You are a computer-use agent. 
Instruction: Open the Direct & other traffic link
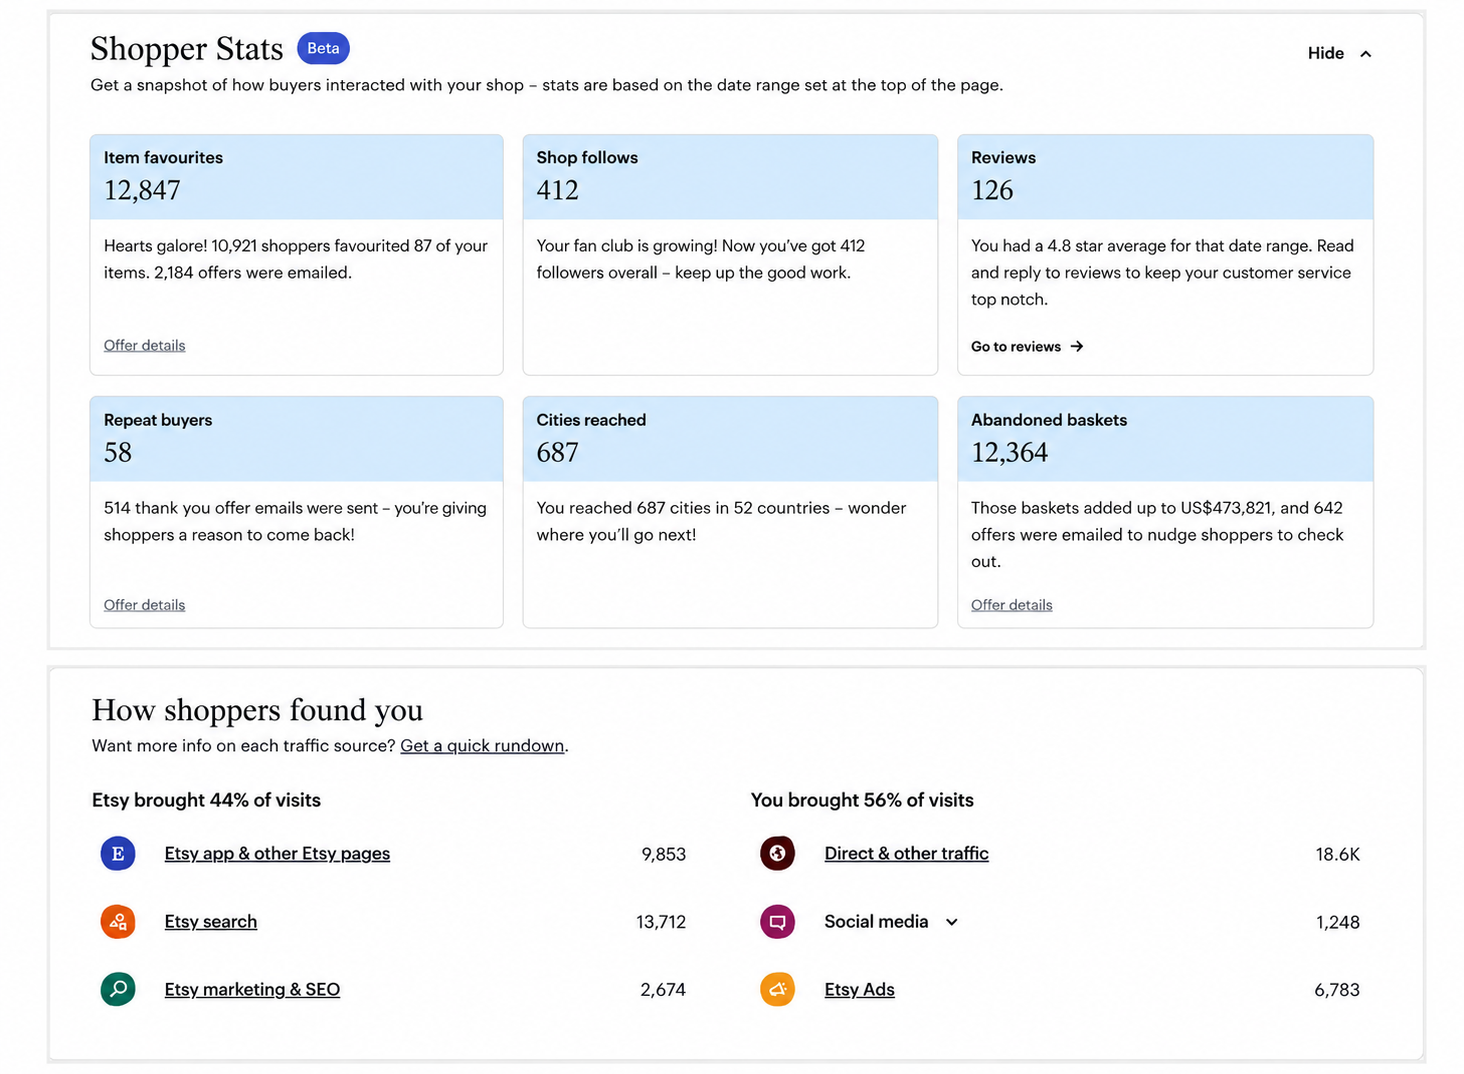click(906, 853)
